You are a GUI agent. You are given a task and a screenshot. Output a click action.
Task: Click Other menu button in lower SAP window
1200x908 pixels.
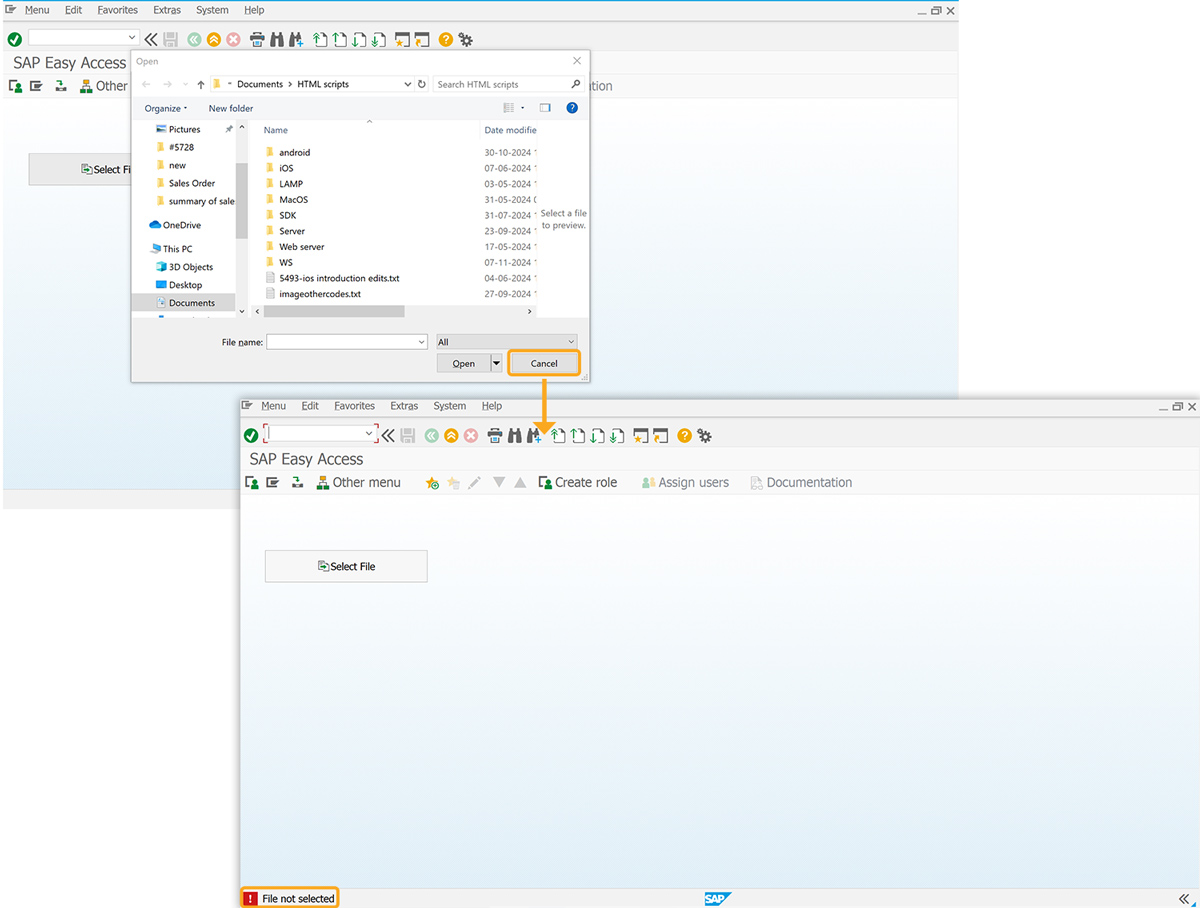(358, 483)
